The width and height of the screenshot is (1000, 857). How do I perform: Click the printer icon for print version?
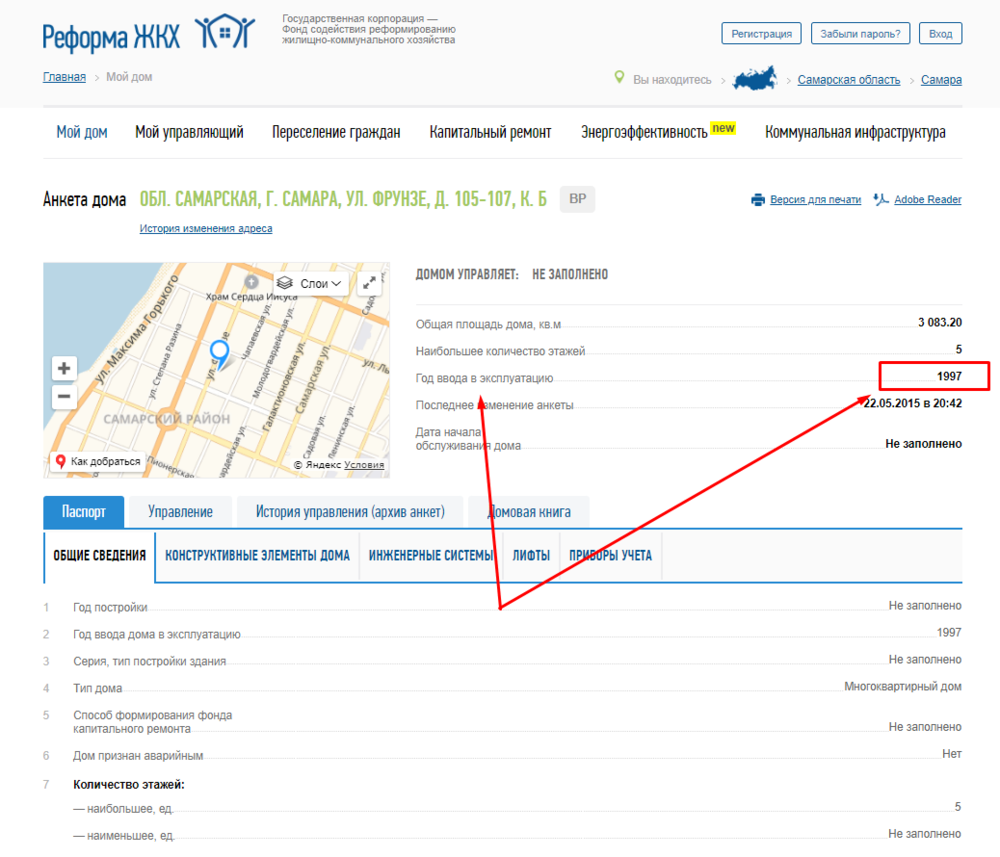[x=758, y=200]
